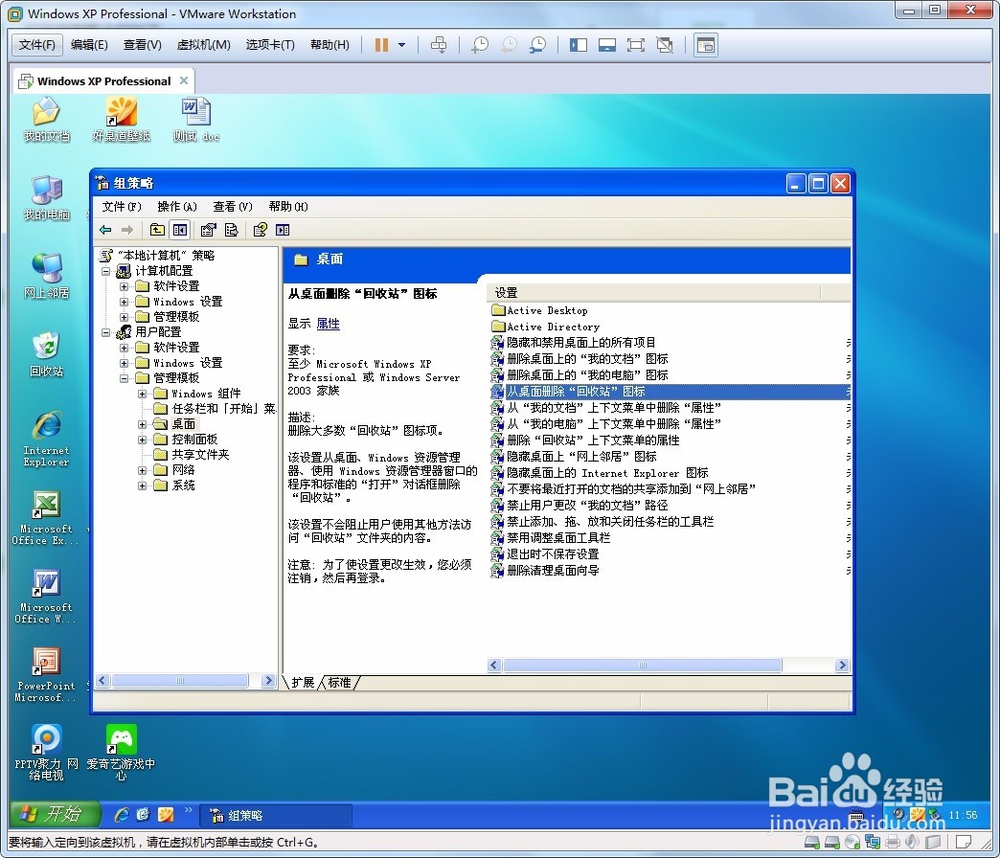Screen dimensions: 1000x858
Task: Click 设置 column header
Action: click(654, 292)
